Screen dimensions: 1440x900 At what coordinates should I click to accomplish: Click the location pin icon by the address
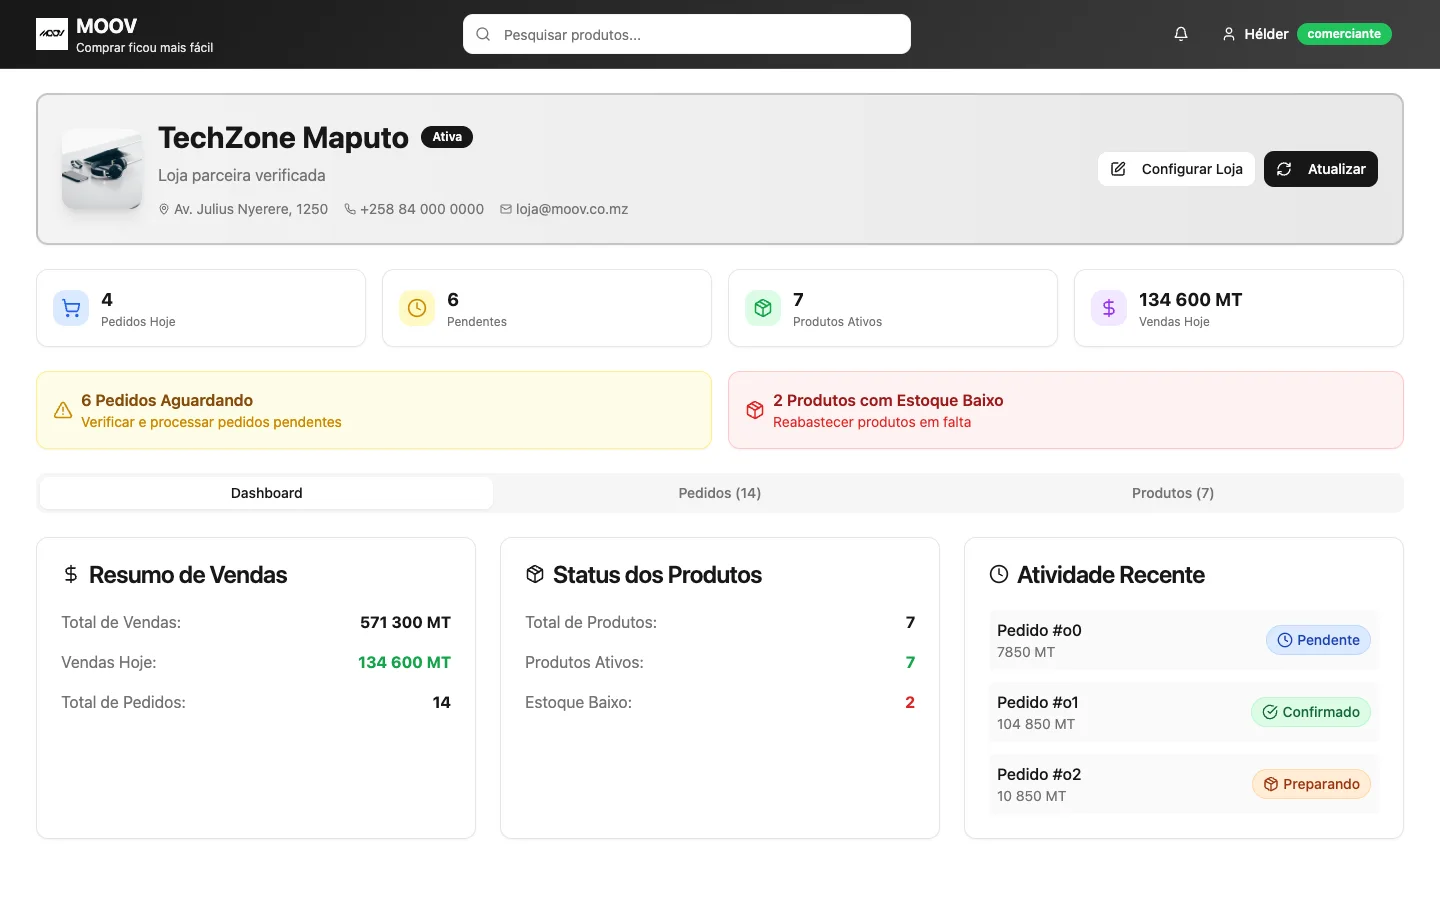164,209
